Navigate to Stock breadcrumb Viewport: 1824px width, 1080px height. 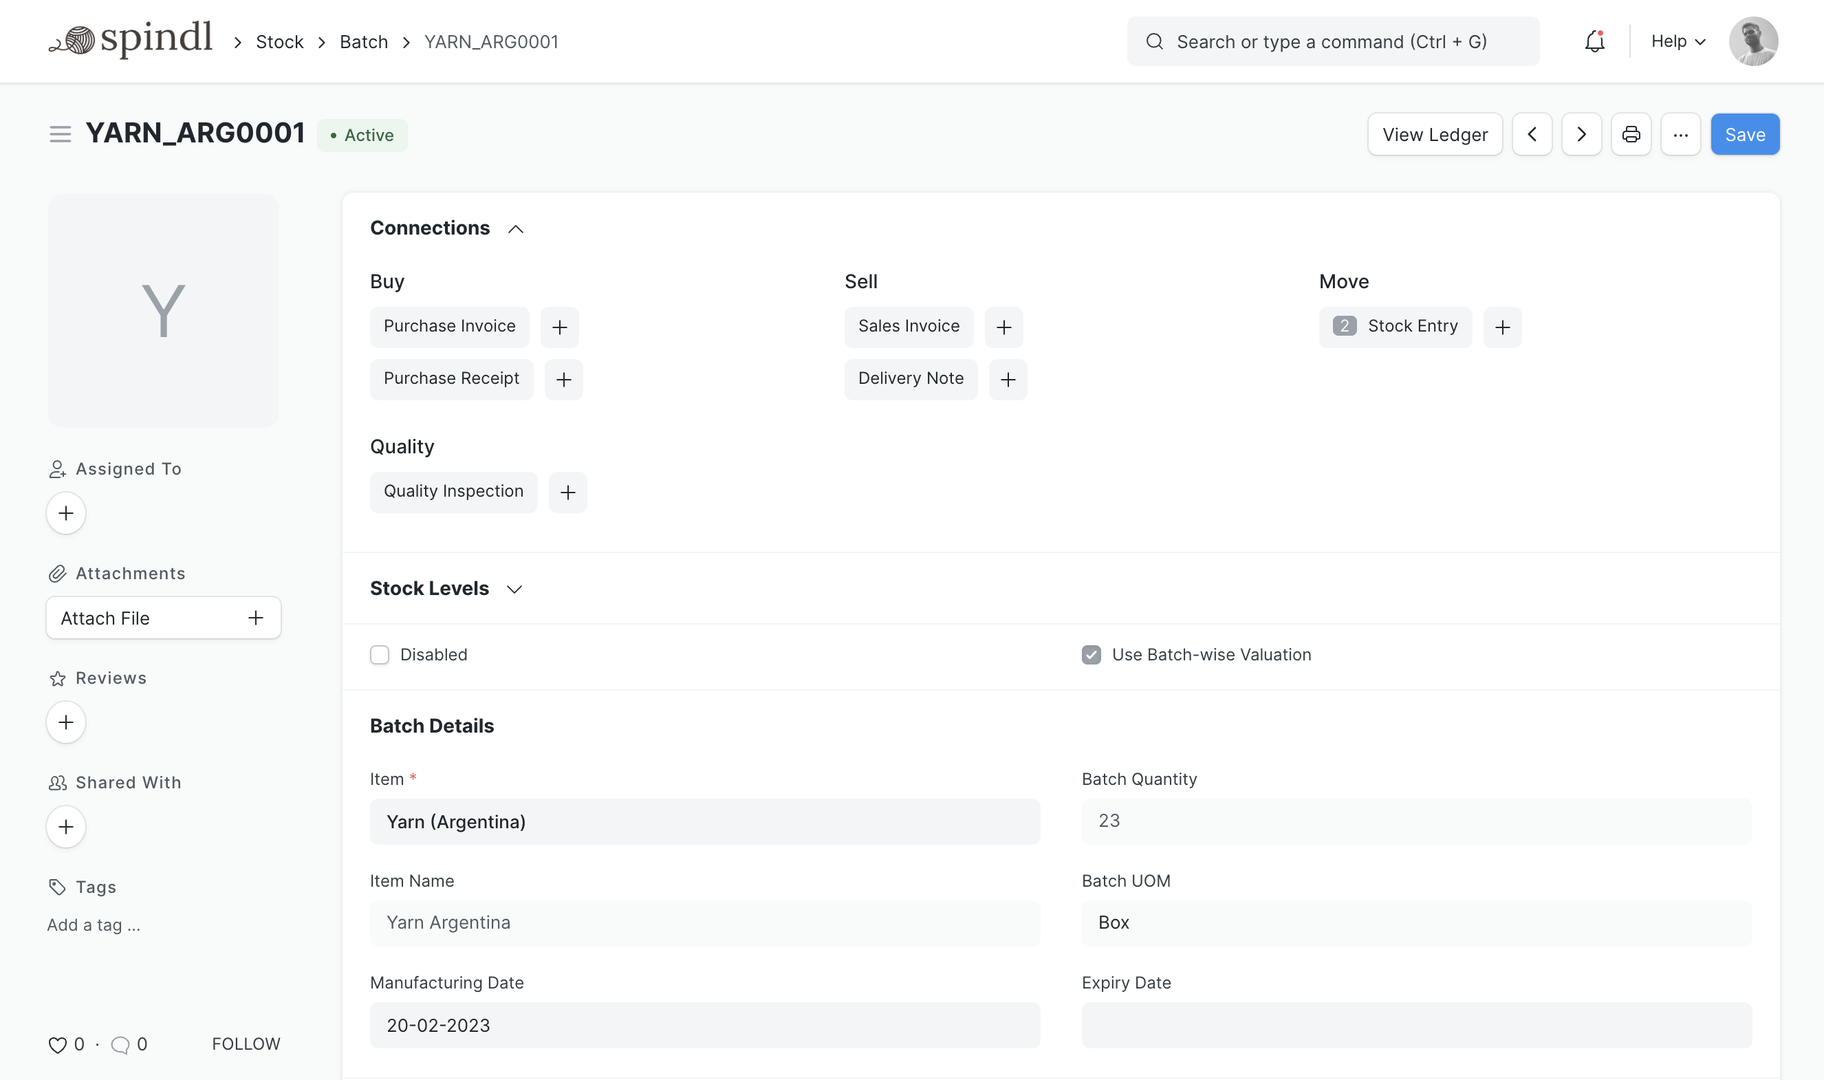click(x=279, y=42)
